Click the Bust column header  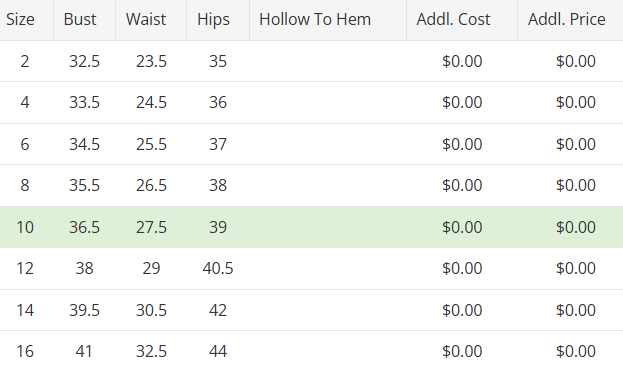coord(80,19)
